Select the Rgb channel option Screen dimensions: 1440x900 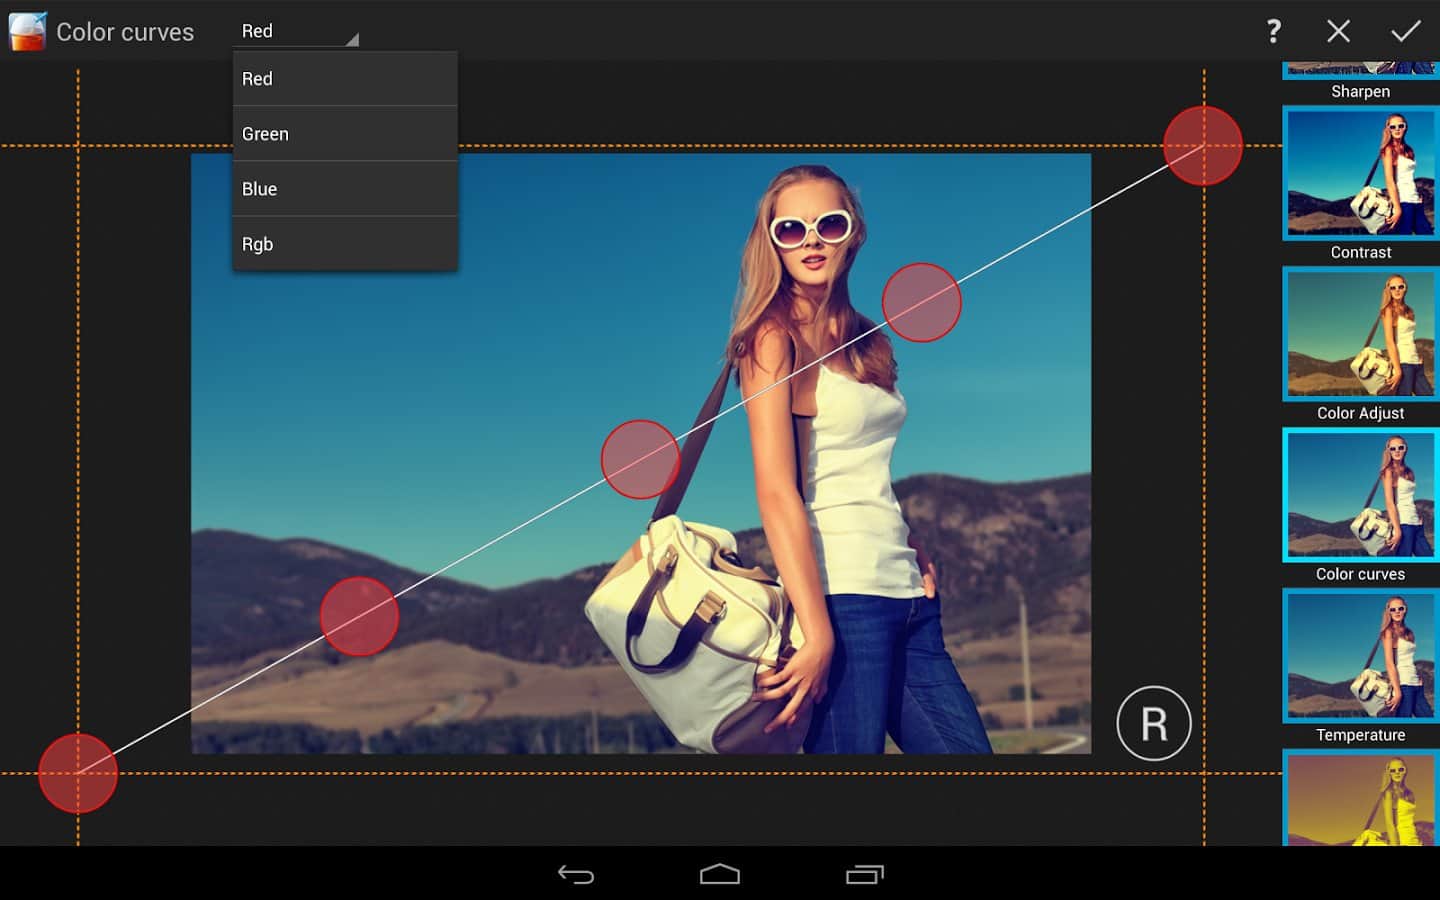(344, 244)
